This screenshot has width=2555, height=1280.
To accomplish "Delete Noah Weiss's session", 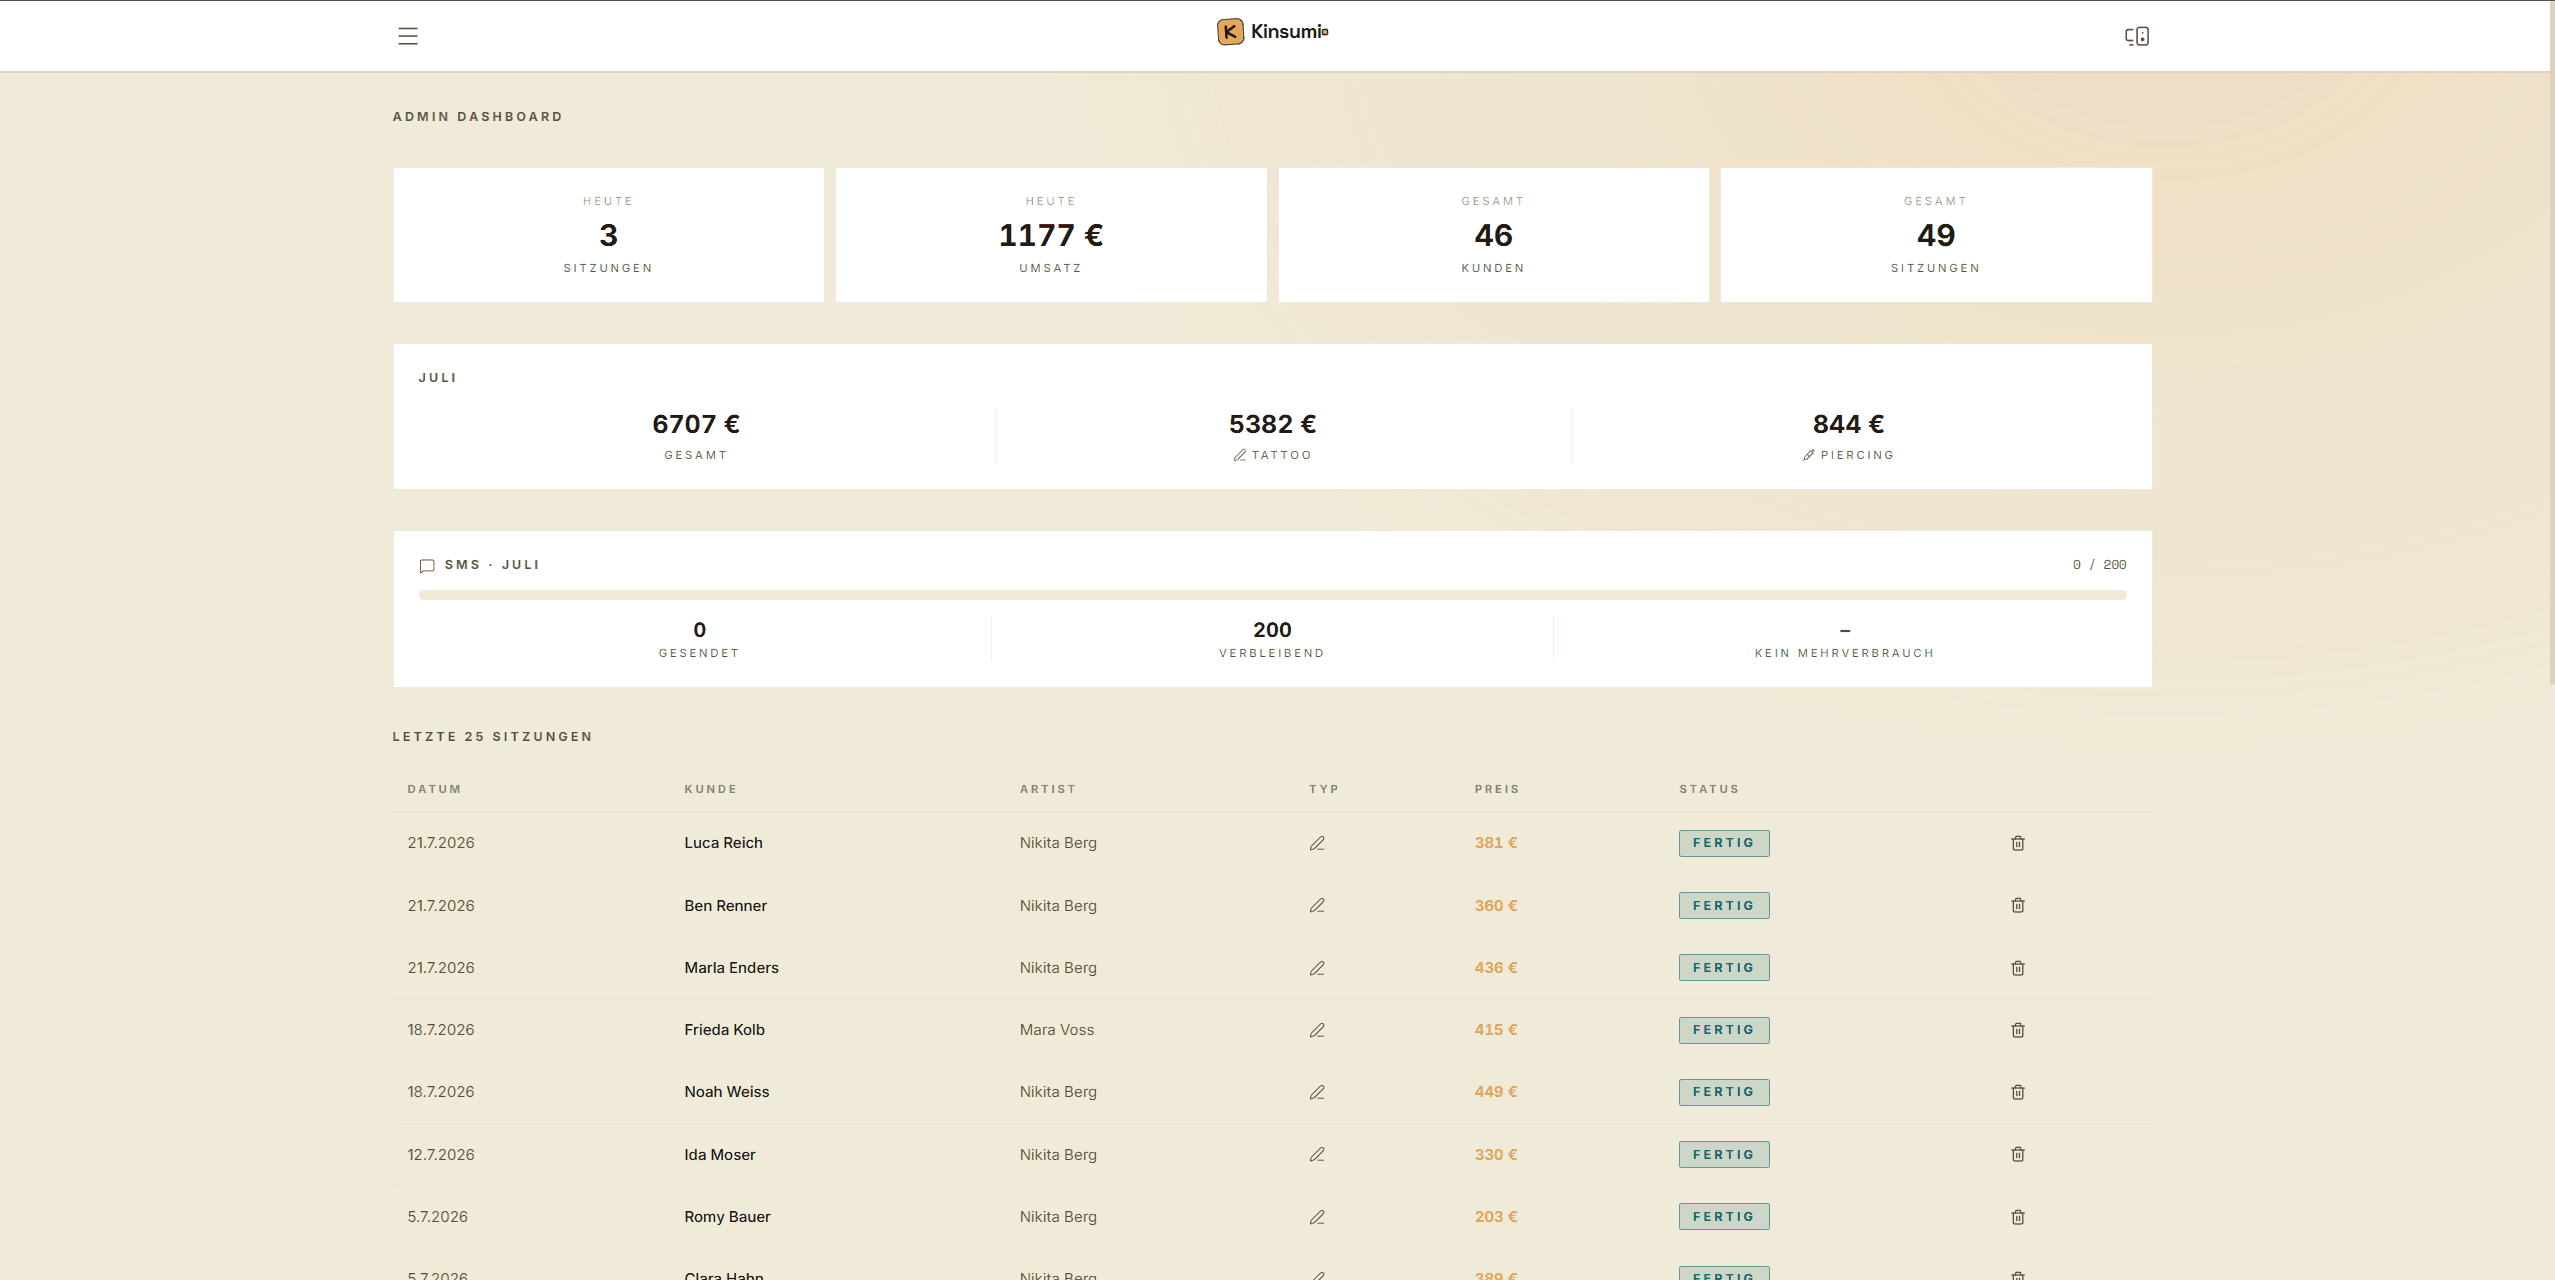I will tap(2018, 1092).
